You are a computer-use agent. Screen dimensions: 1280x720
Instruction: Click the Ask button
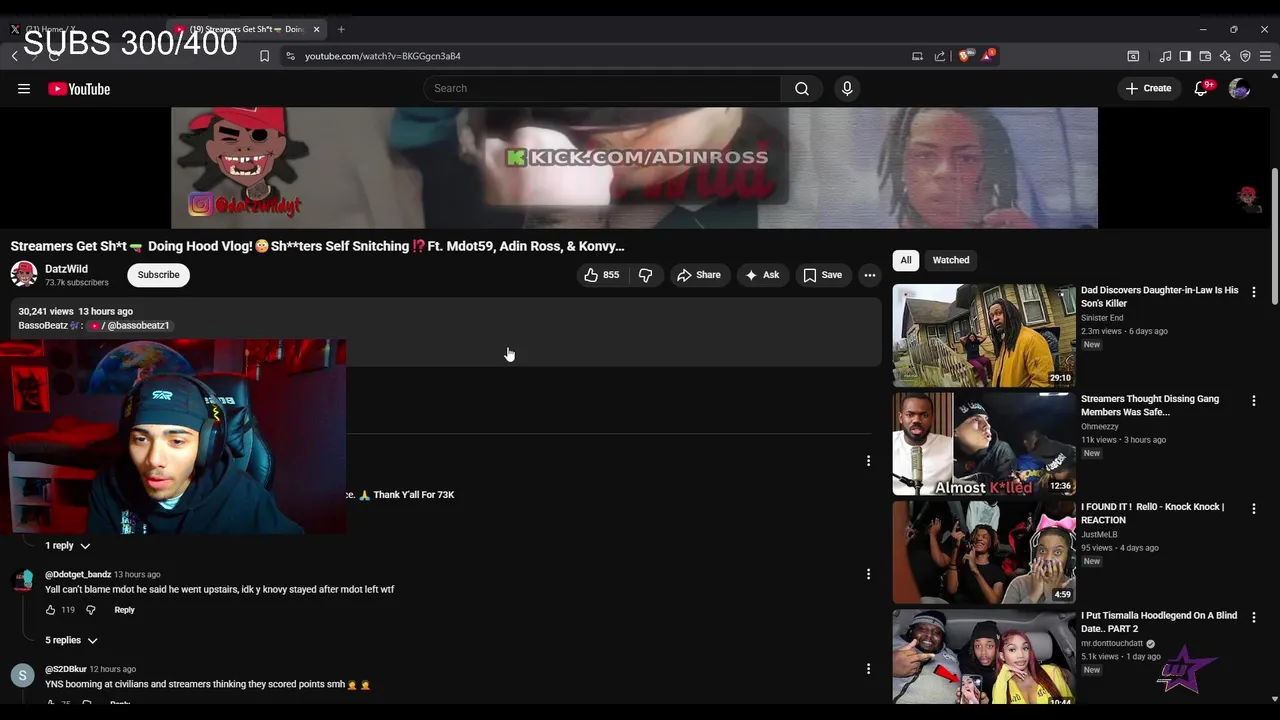762,275
